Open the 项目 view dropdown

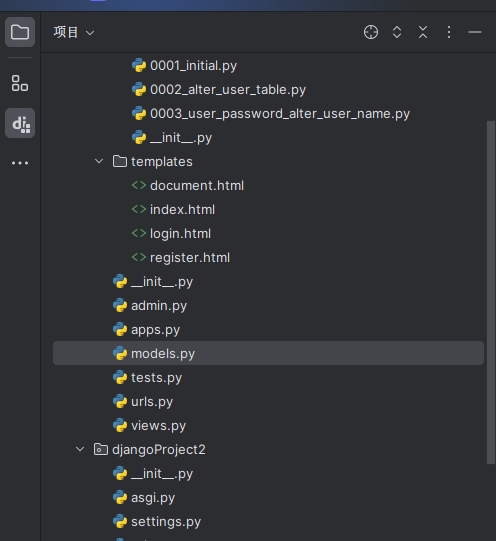[74, 32]
